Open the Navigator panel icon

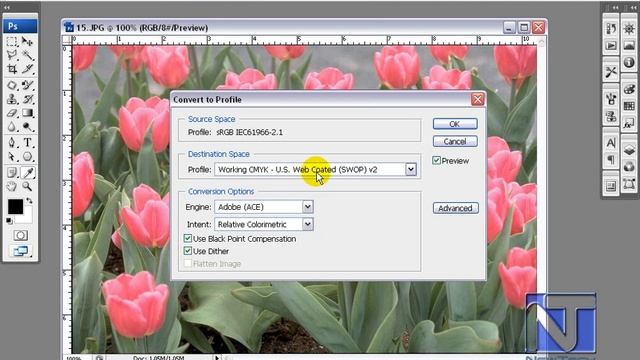tap(629, 29)
